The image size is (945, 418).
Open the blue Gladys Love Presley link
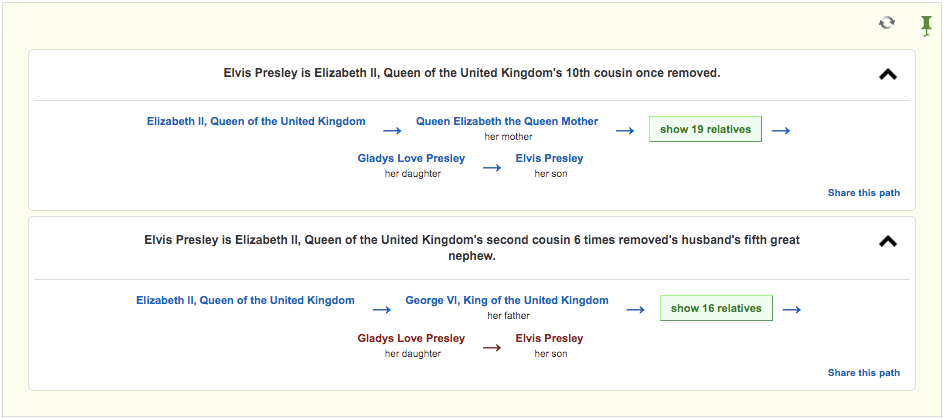(x=411, y=158)
